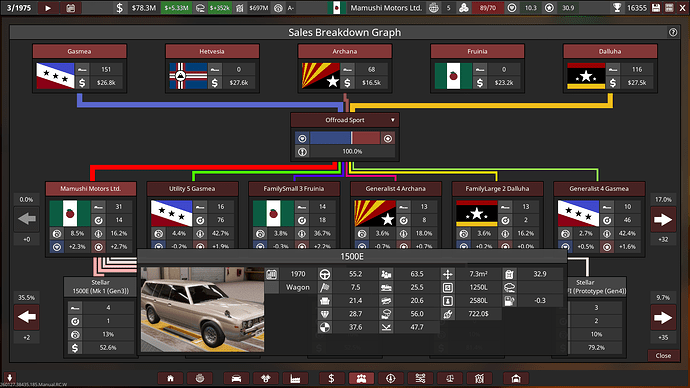This screenshot has height=388, width=690.
Task: Open the car icon in the bottom toolbar
Action: coord(236,378)
